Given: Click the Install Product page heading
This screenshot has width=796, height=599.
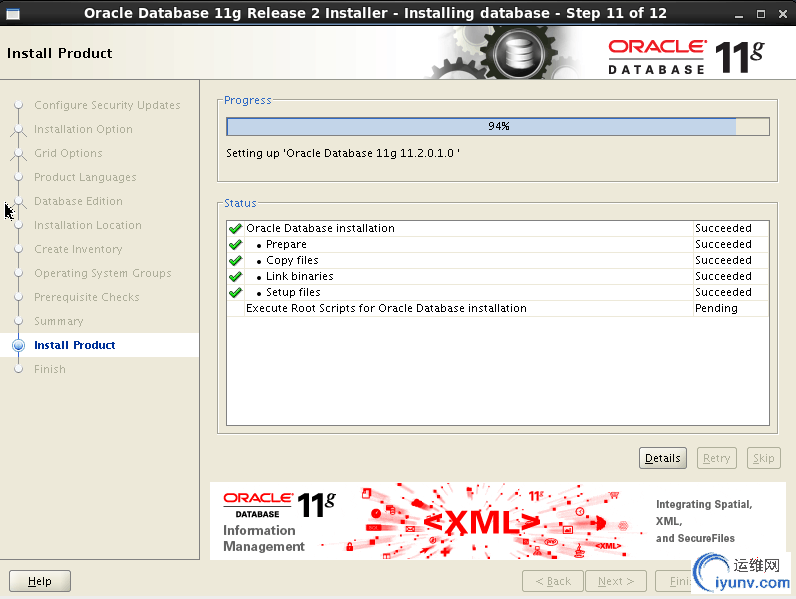Looking at the screenshot, I should pos(59,53).
